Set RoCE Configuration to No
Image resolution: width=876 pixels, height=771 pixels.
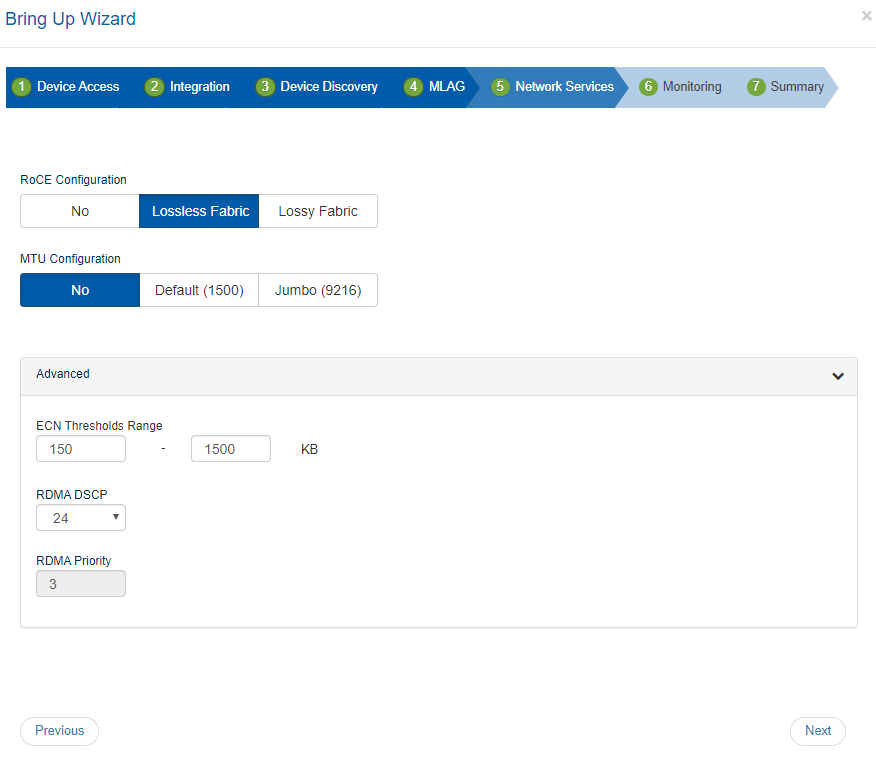click(80, 211)
